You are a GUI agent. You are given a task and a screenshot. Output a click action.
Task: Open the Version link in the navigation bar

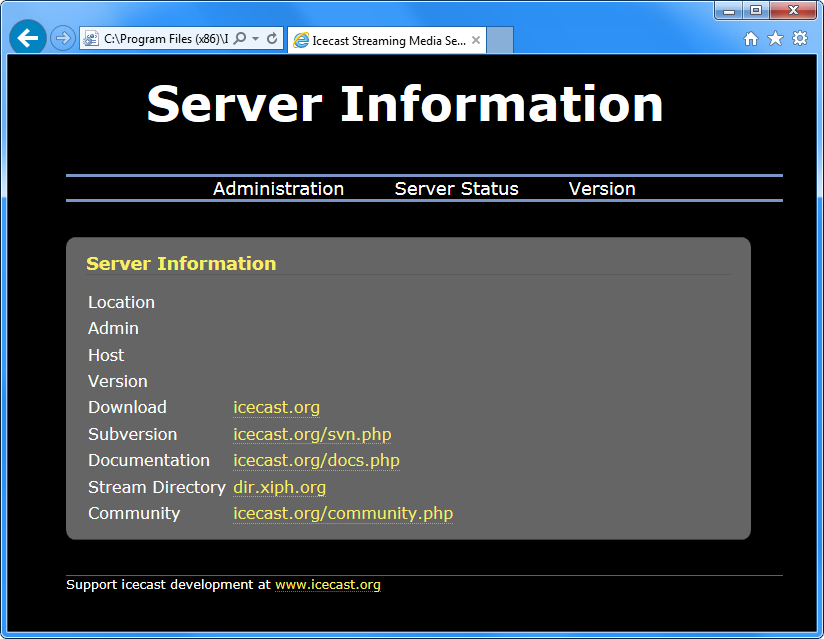point(602,189)
